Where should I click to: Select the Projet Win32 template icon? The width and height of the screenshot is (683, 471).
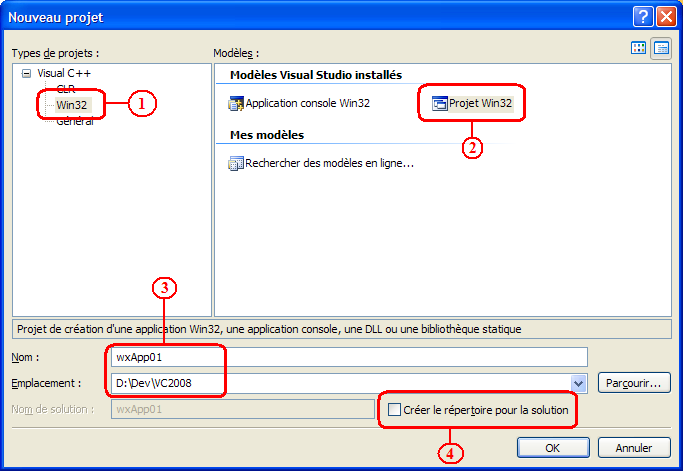(x=440, y=104)
